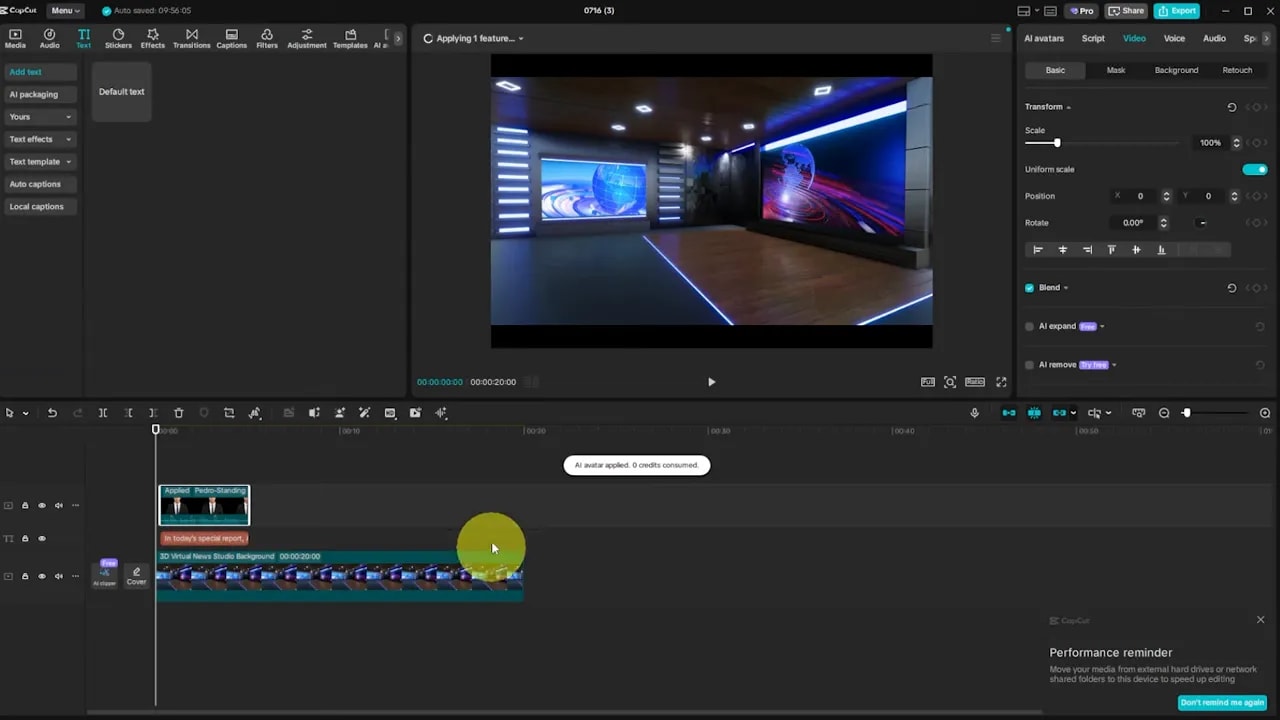This screenshot has height=720, width=1280.
Task: Undo the last action
Action: [52, 412]
